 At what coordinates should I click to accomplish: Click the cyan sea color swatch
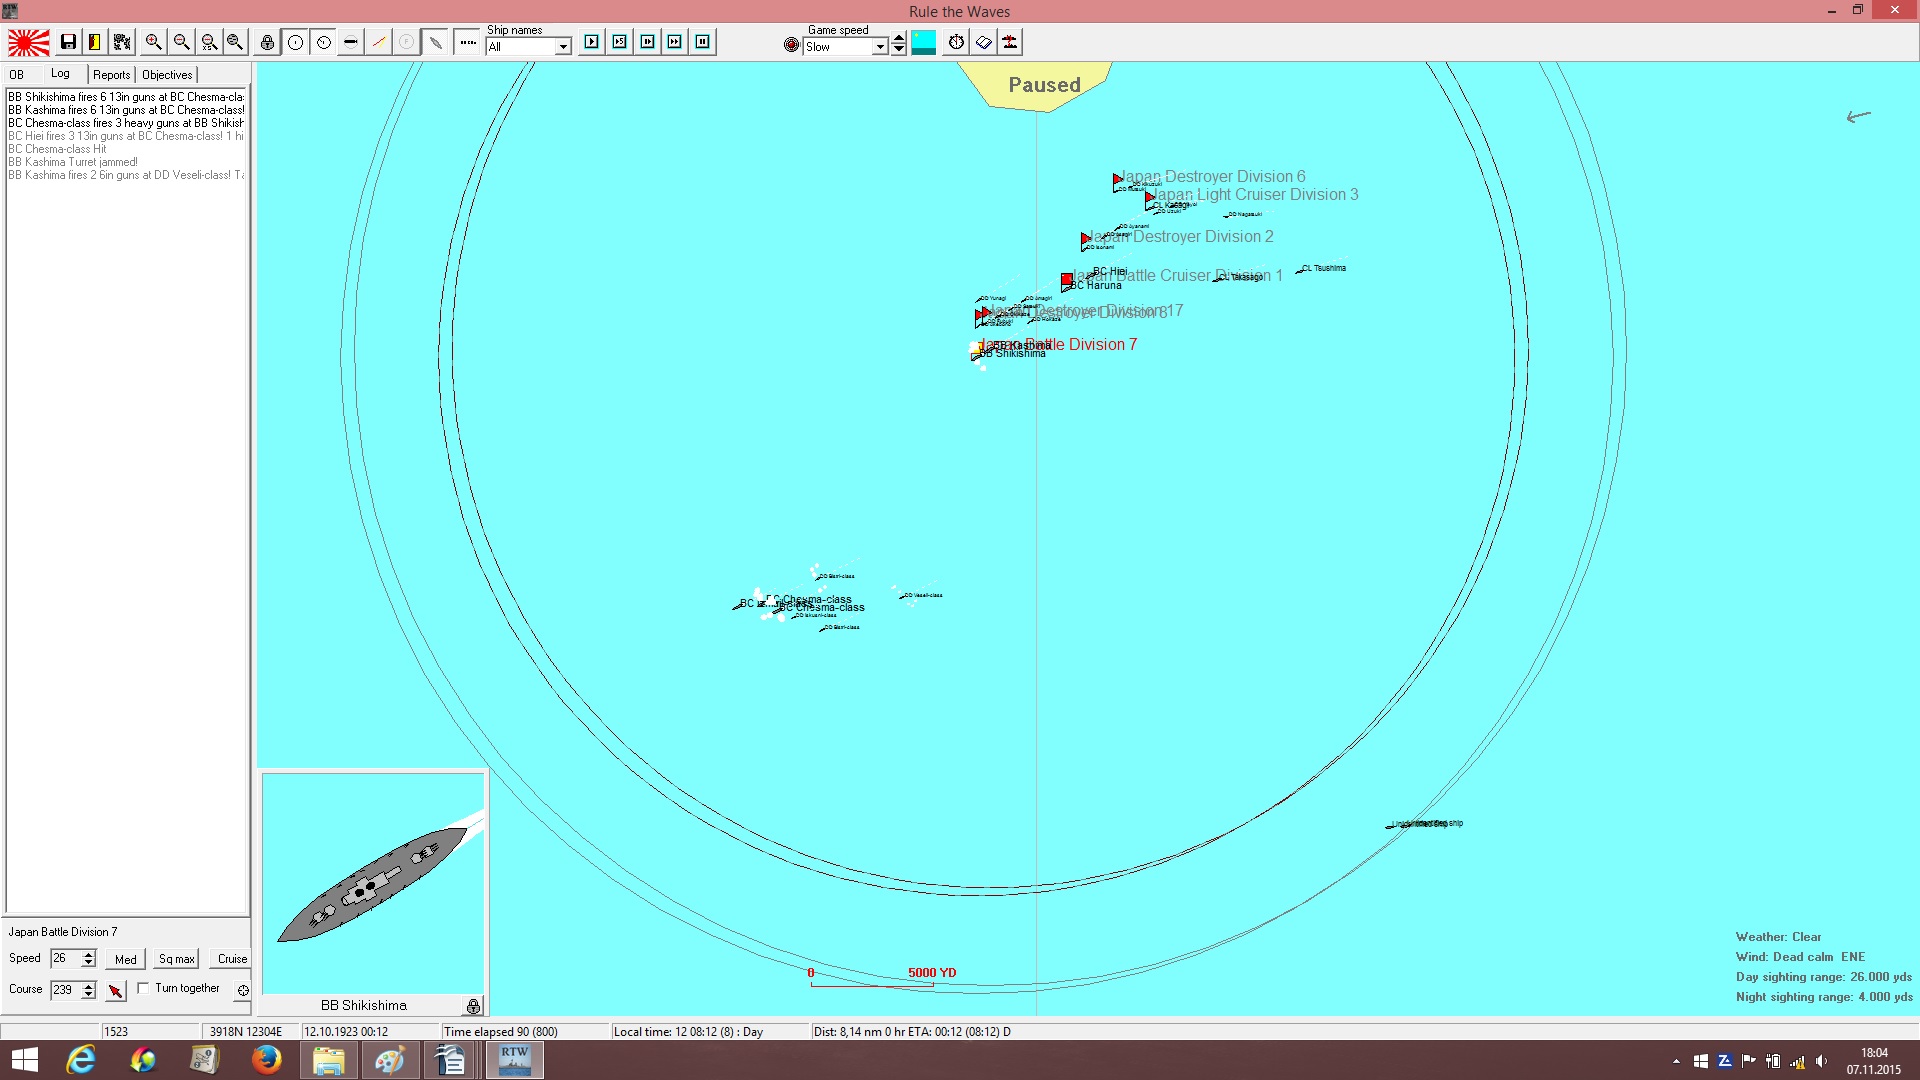[x=924, y=42]
